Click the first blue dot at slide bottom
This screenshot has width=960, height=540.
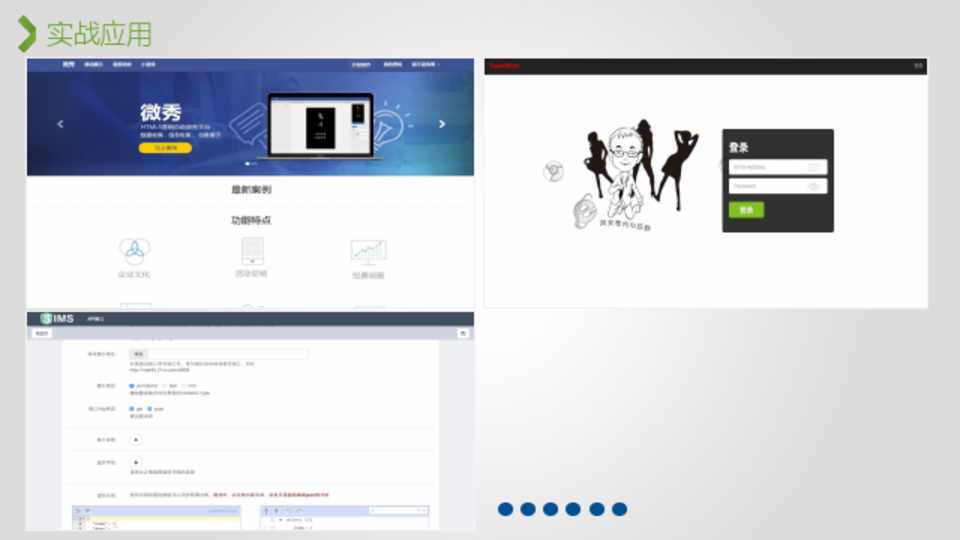click(x=505, y=509)
